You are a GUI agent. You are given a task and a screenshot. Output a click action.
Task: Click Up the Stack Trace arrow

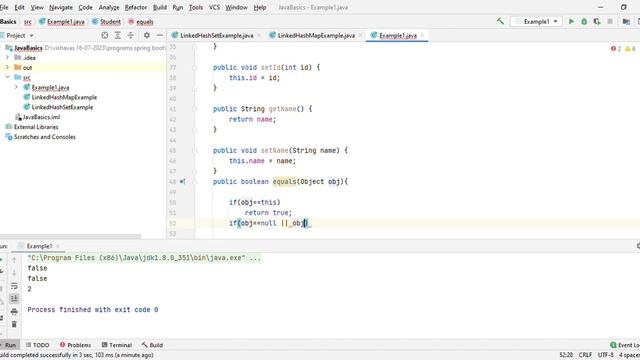coord(14,260)
